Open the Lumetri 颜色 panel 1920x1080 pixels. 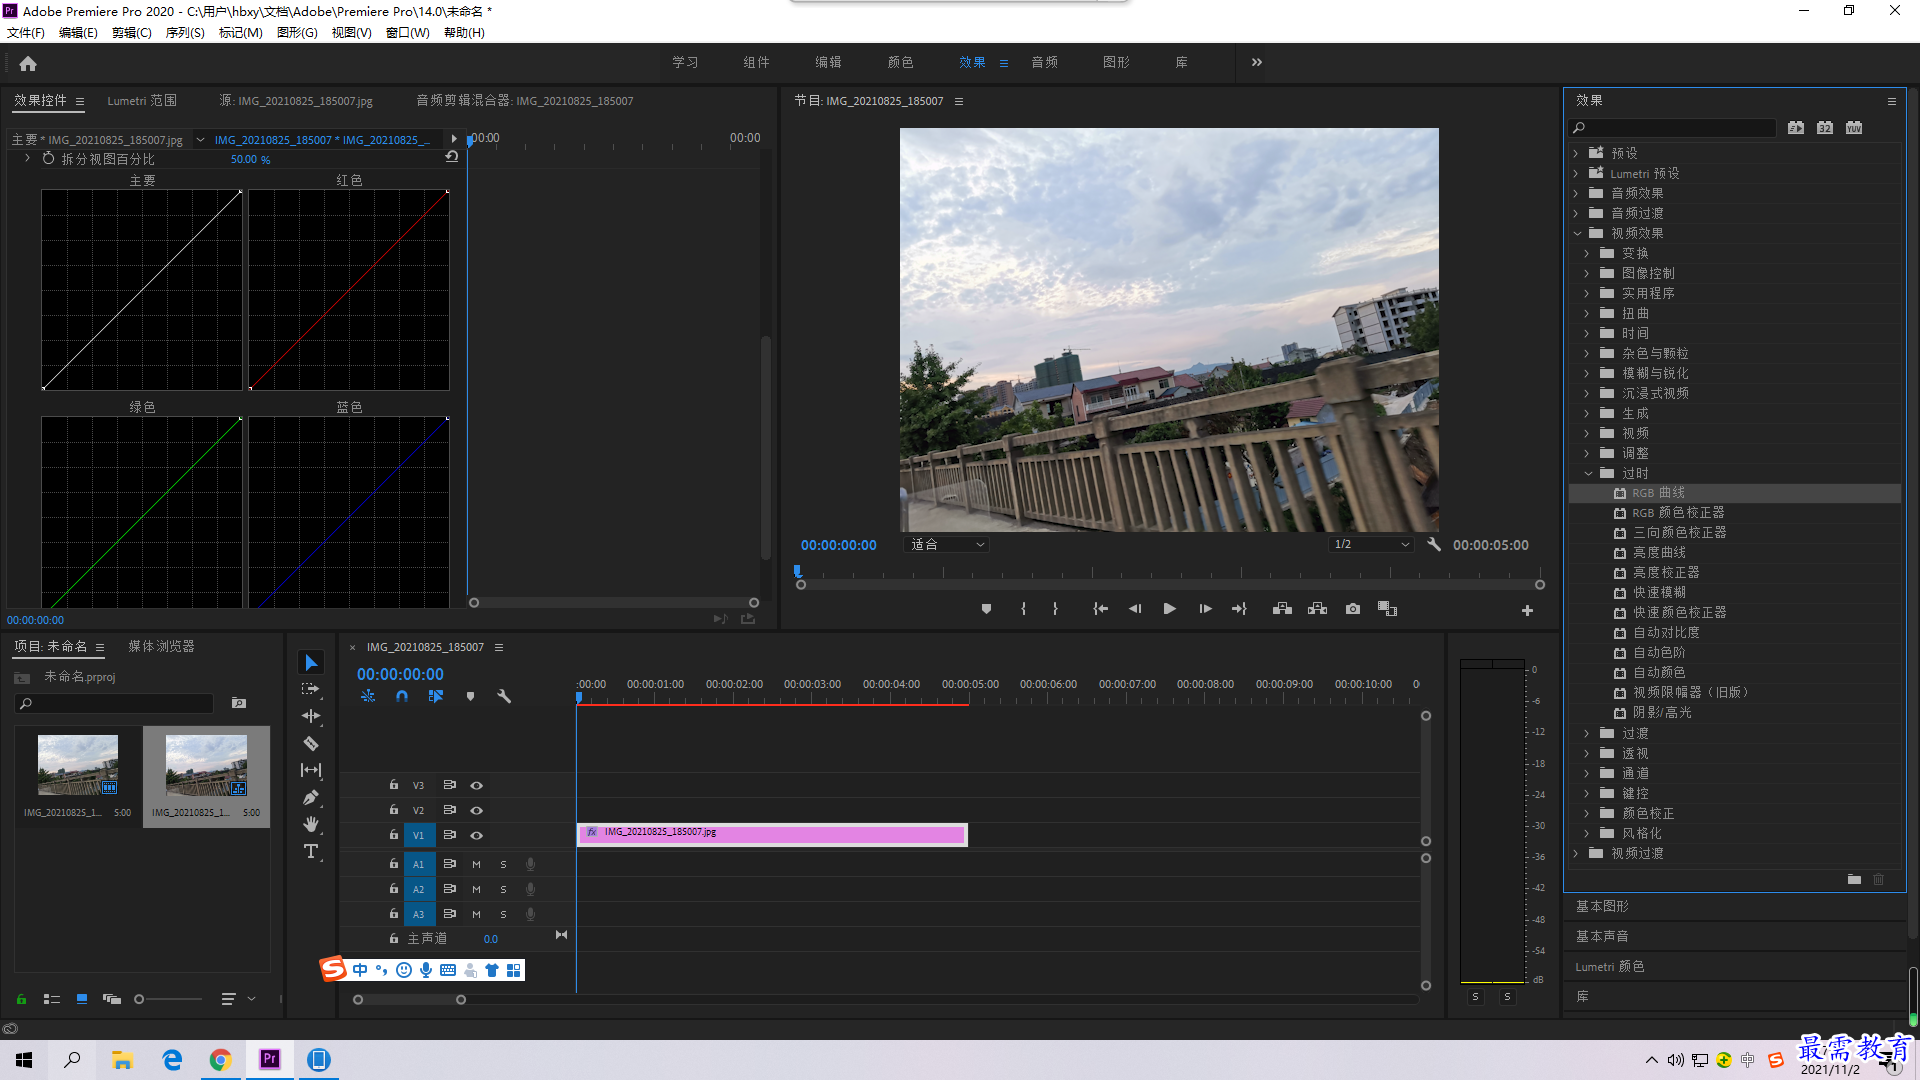pyautogui.click(x=1610, y=967)
